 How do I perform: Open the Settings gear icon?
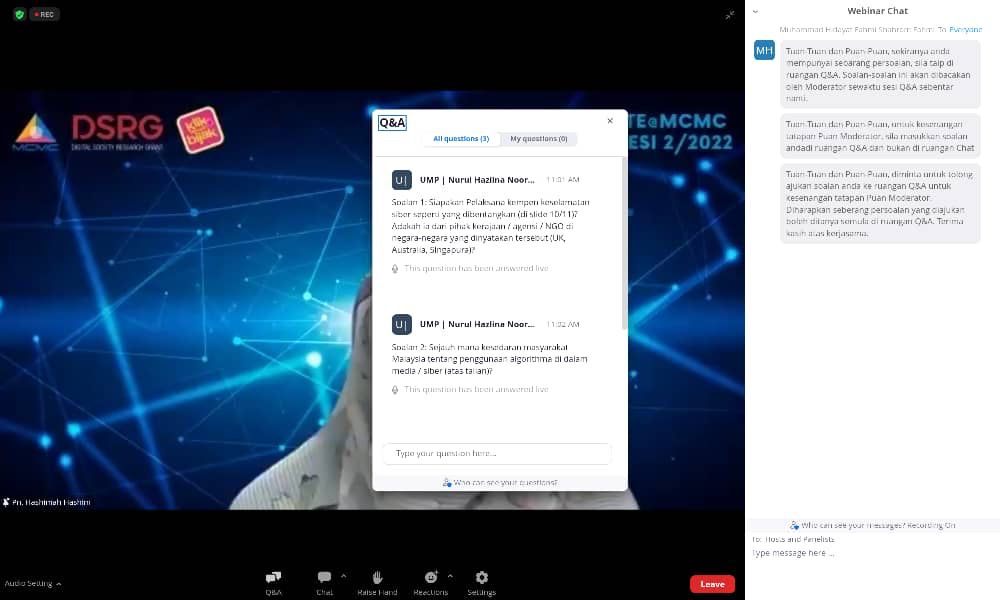(482, 577)
